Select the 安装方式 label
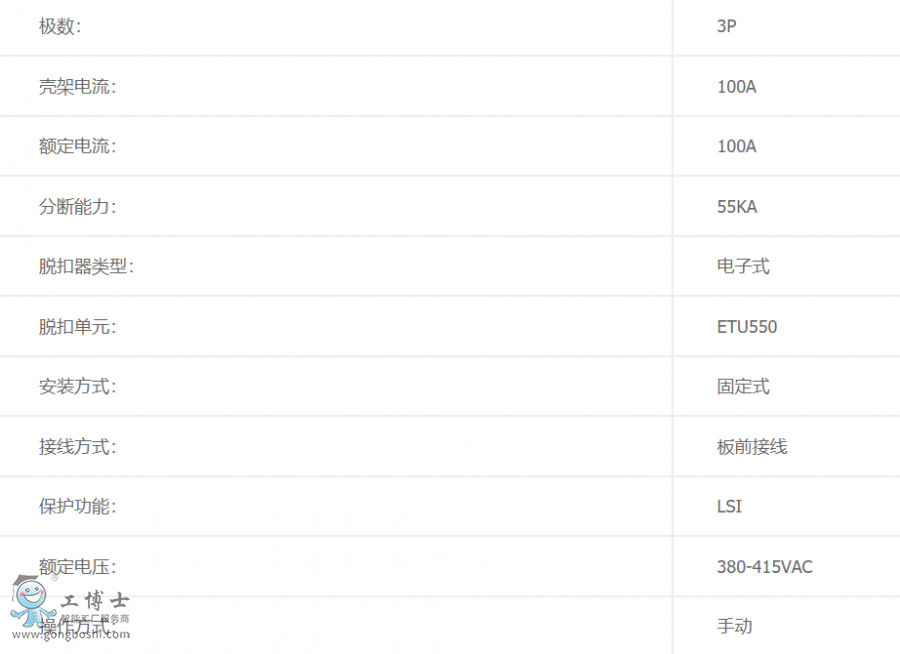 (78, 387)
